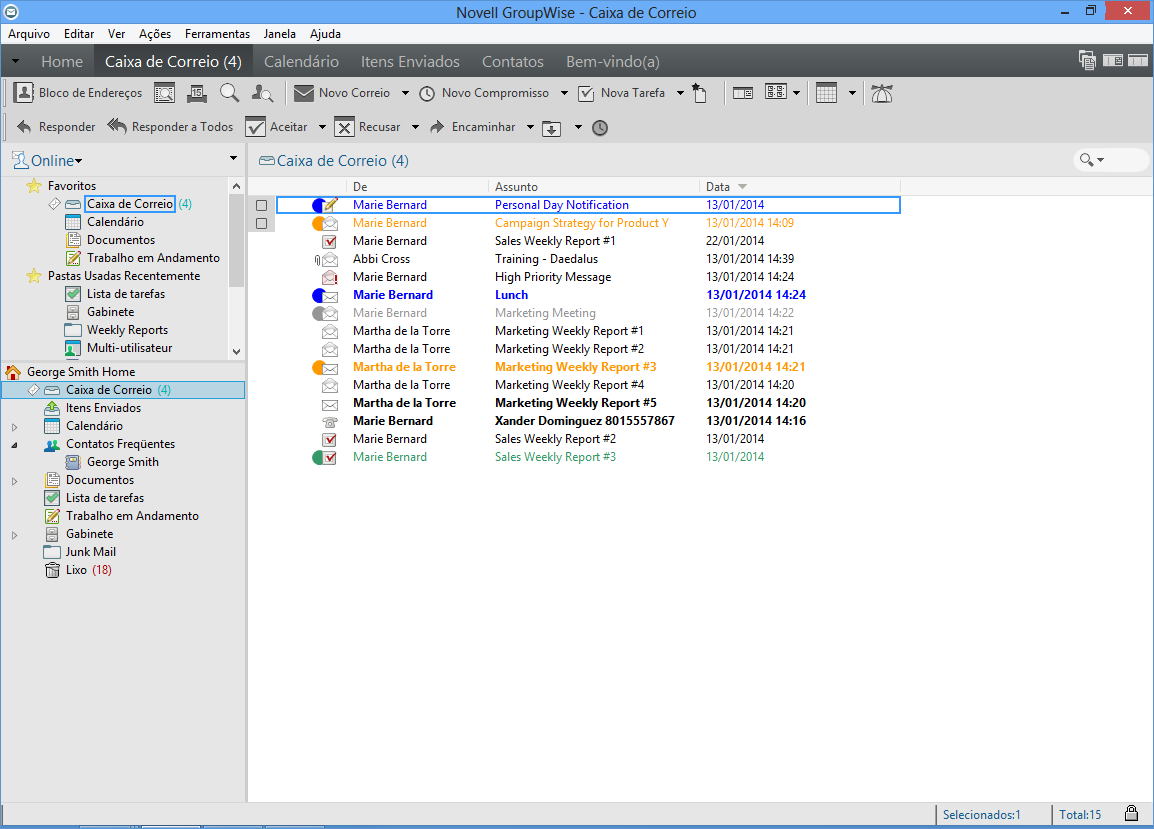
Task: Click the magnifying glass find icon in toolbar
Action: point(230,93)
